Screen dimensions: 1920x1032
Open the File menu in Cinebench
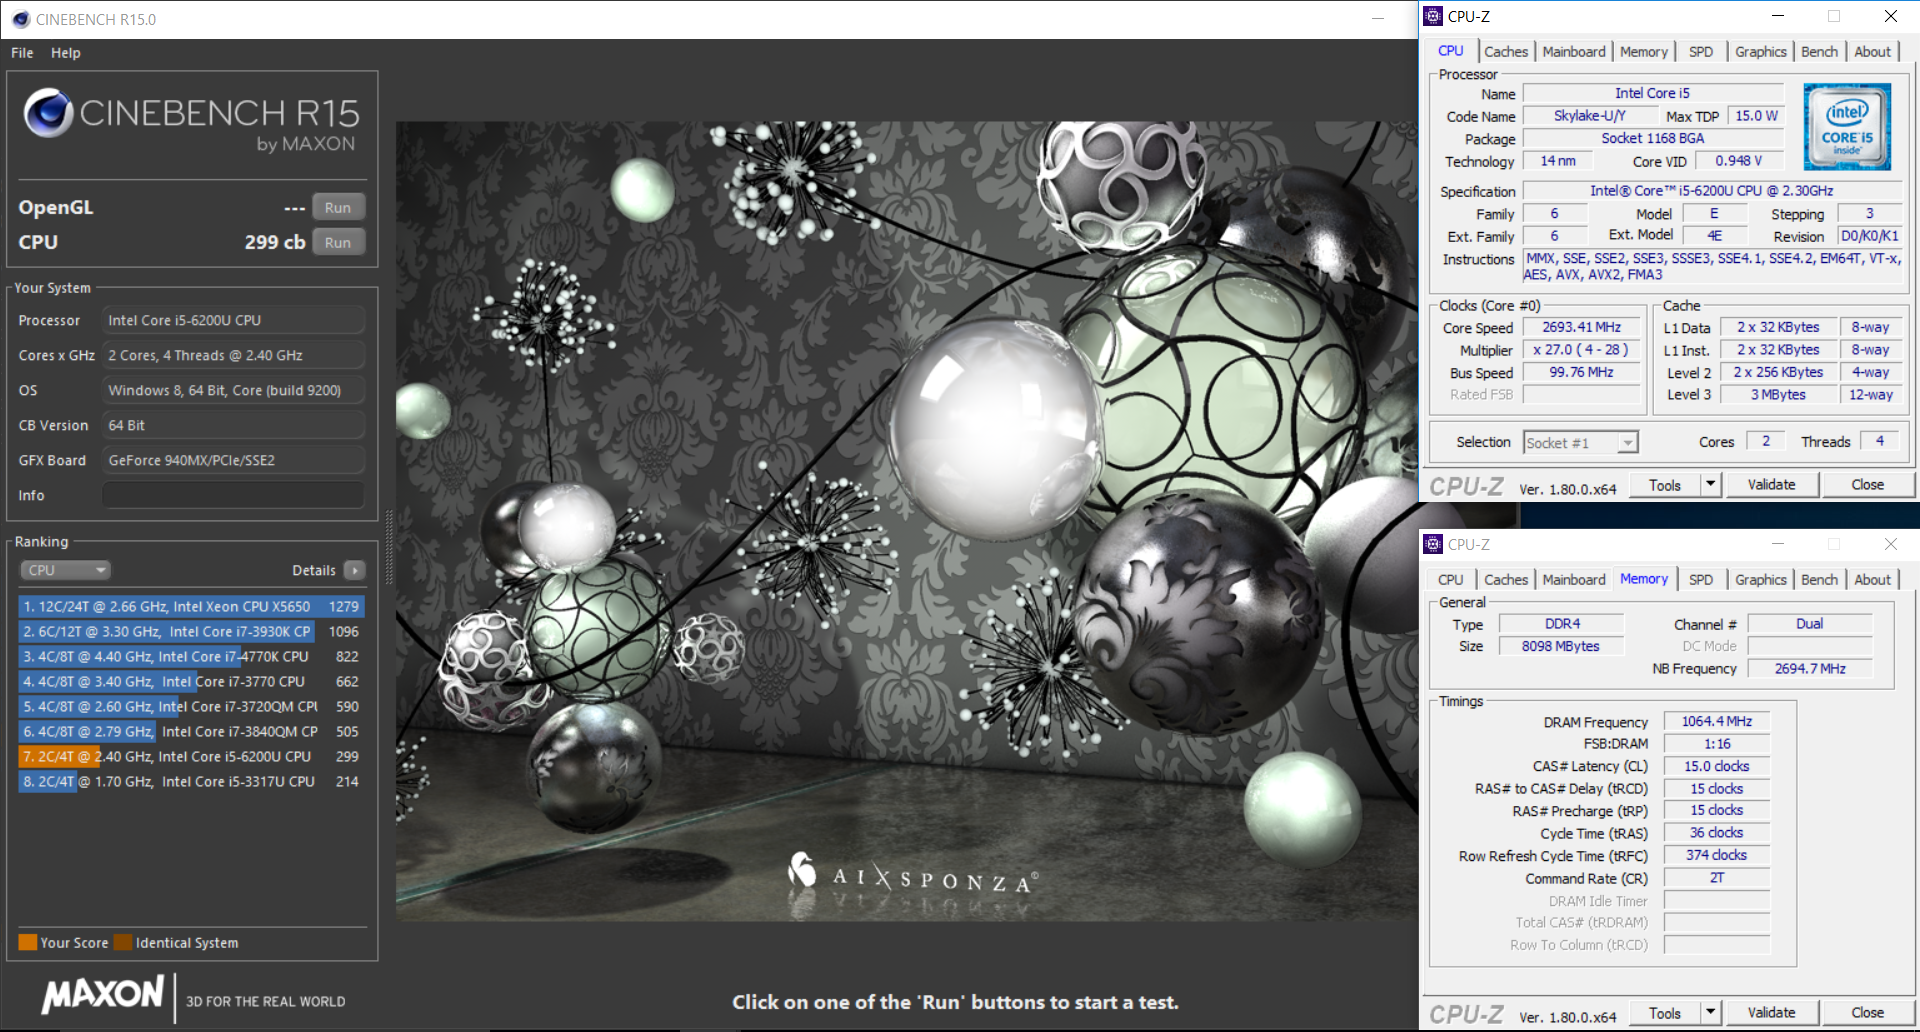(22, 53)
